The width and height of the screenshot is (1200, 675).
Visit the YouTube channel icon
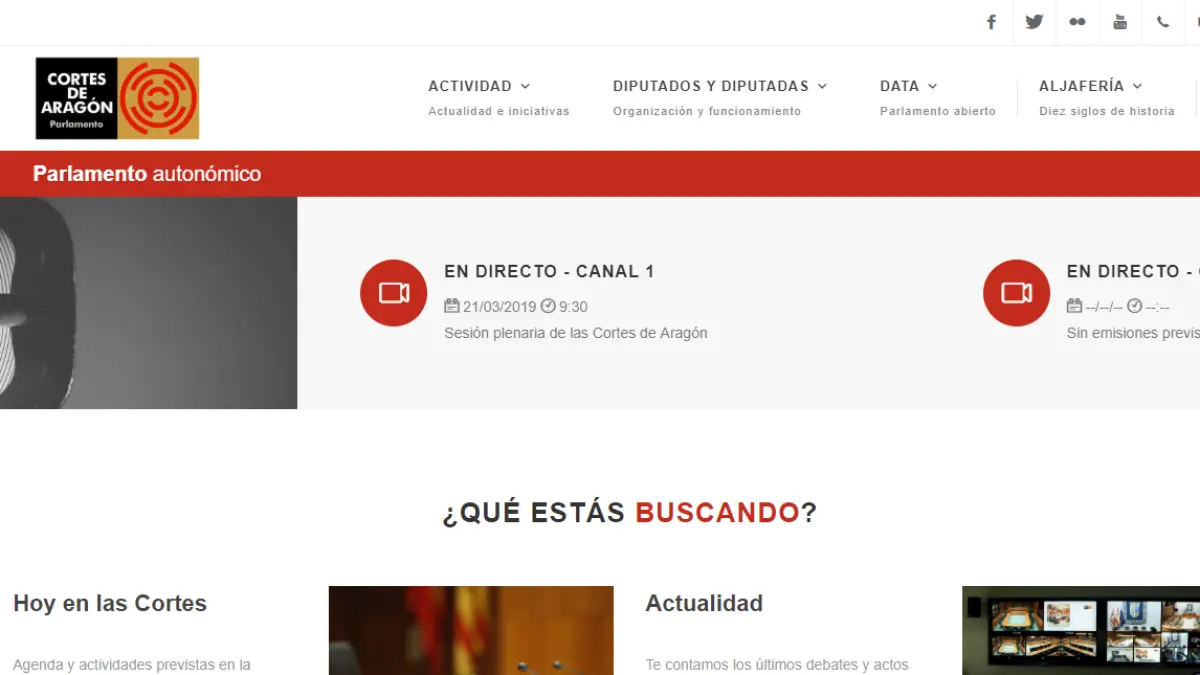[x=1120, y=22]
